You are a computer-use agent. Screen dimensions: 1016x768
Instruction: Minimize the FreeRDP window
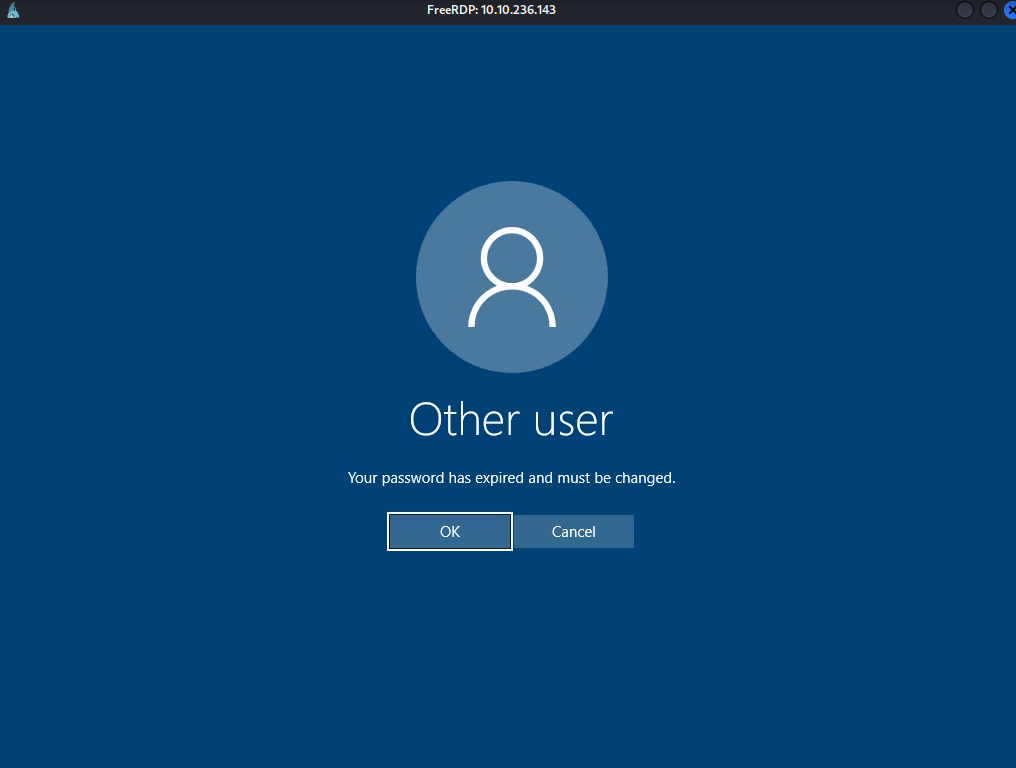click(x=965, y=10)
